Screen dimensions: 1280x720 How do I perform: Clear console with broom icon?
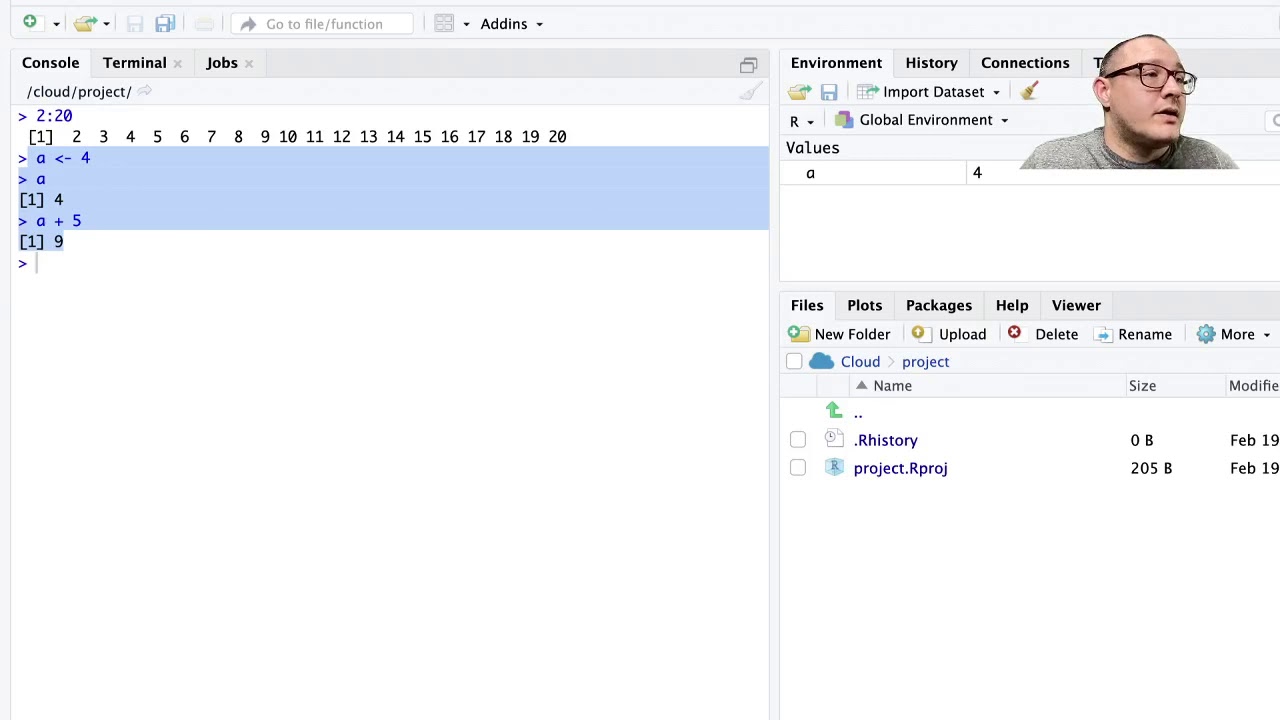751,92
